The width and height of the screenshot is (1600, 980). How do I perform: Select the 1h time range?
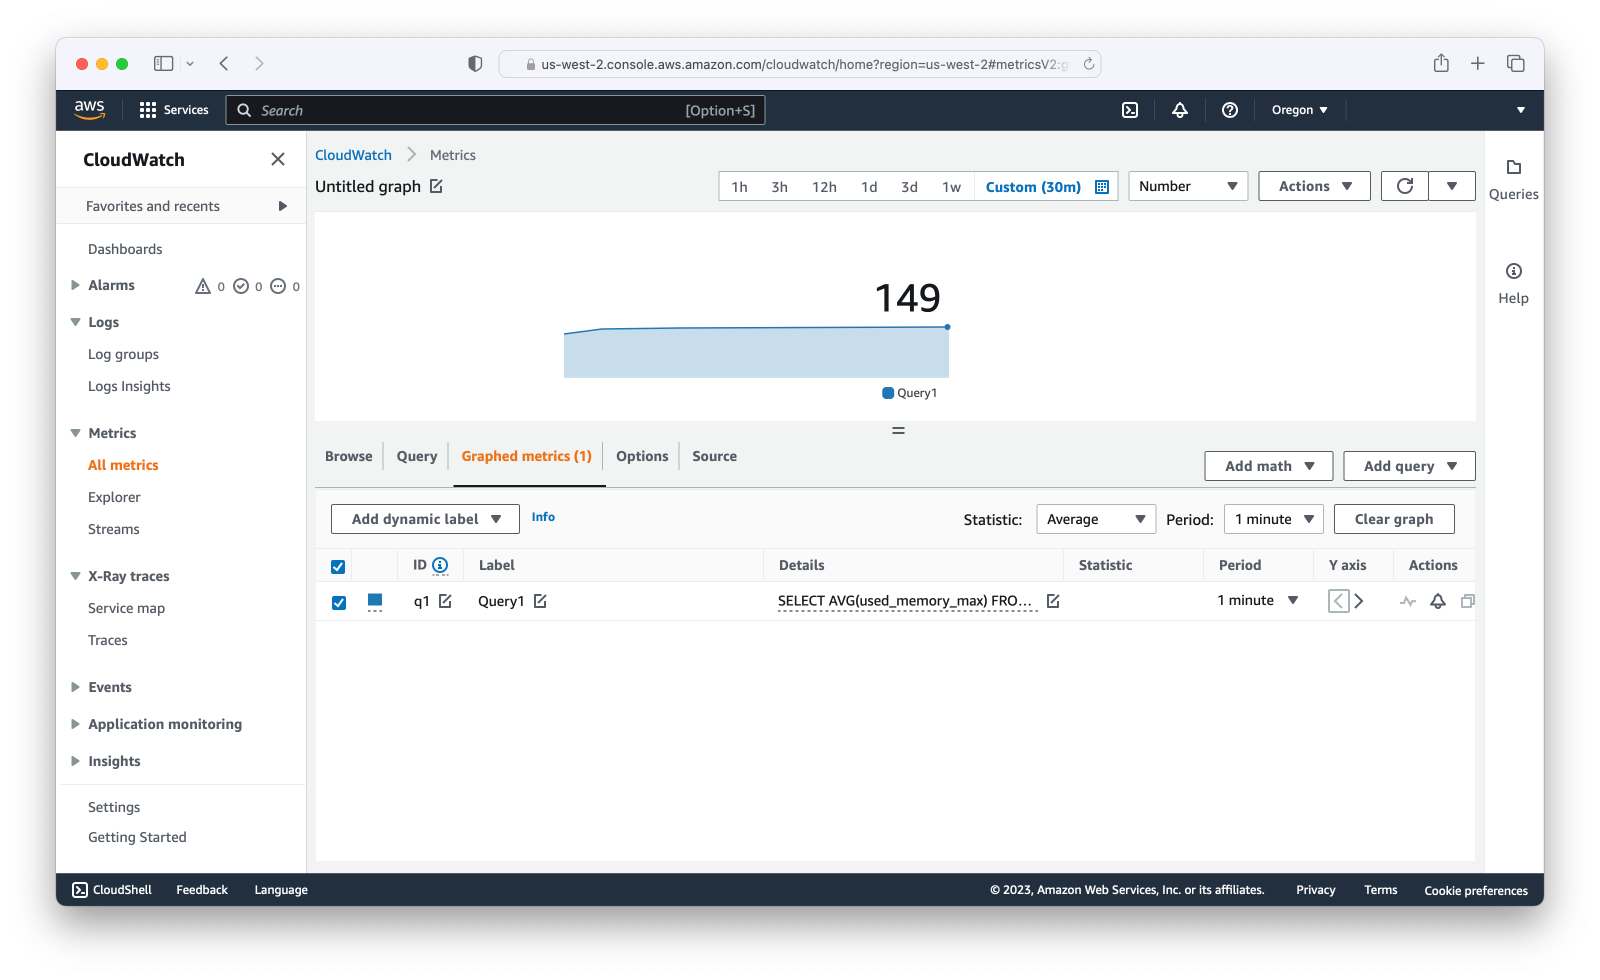[x=740, y=187]
